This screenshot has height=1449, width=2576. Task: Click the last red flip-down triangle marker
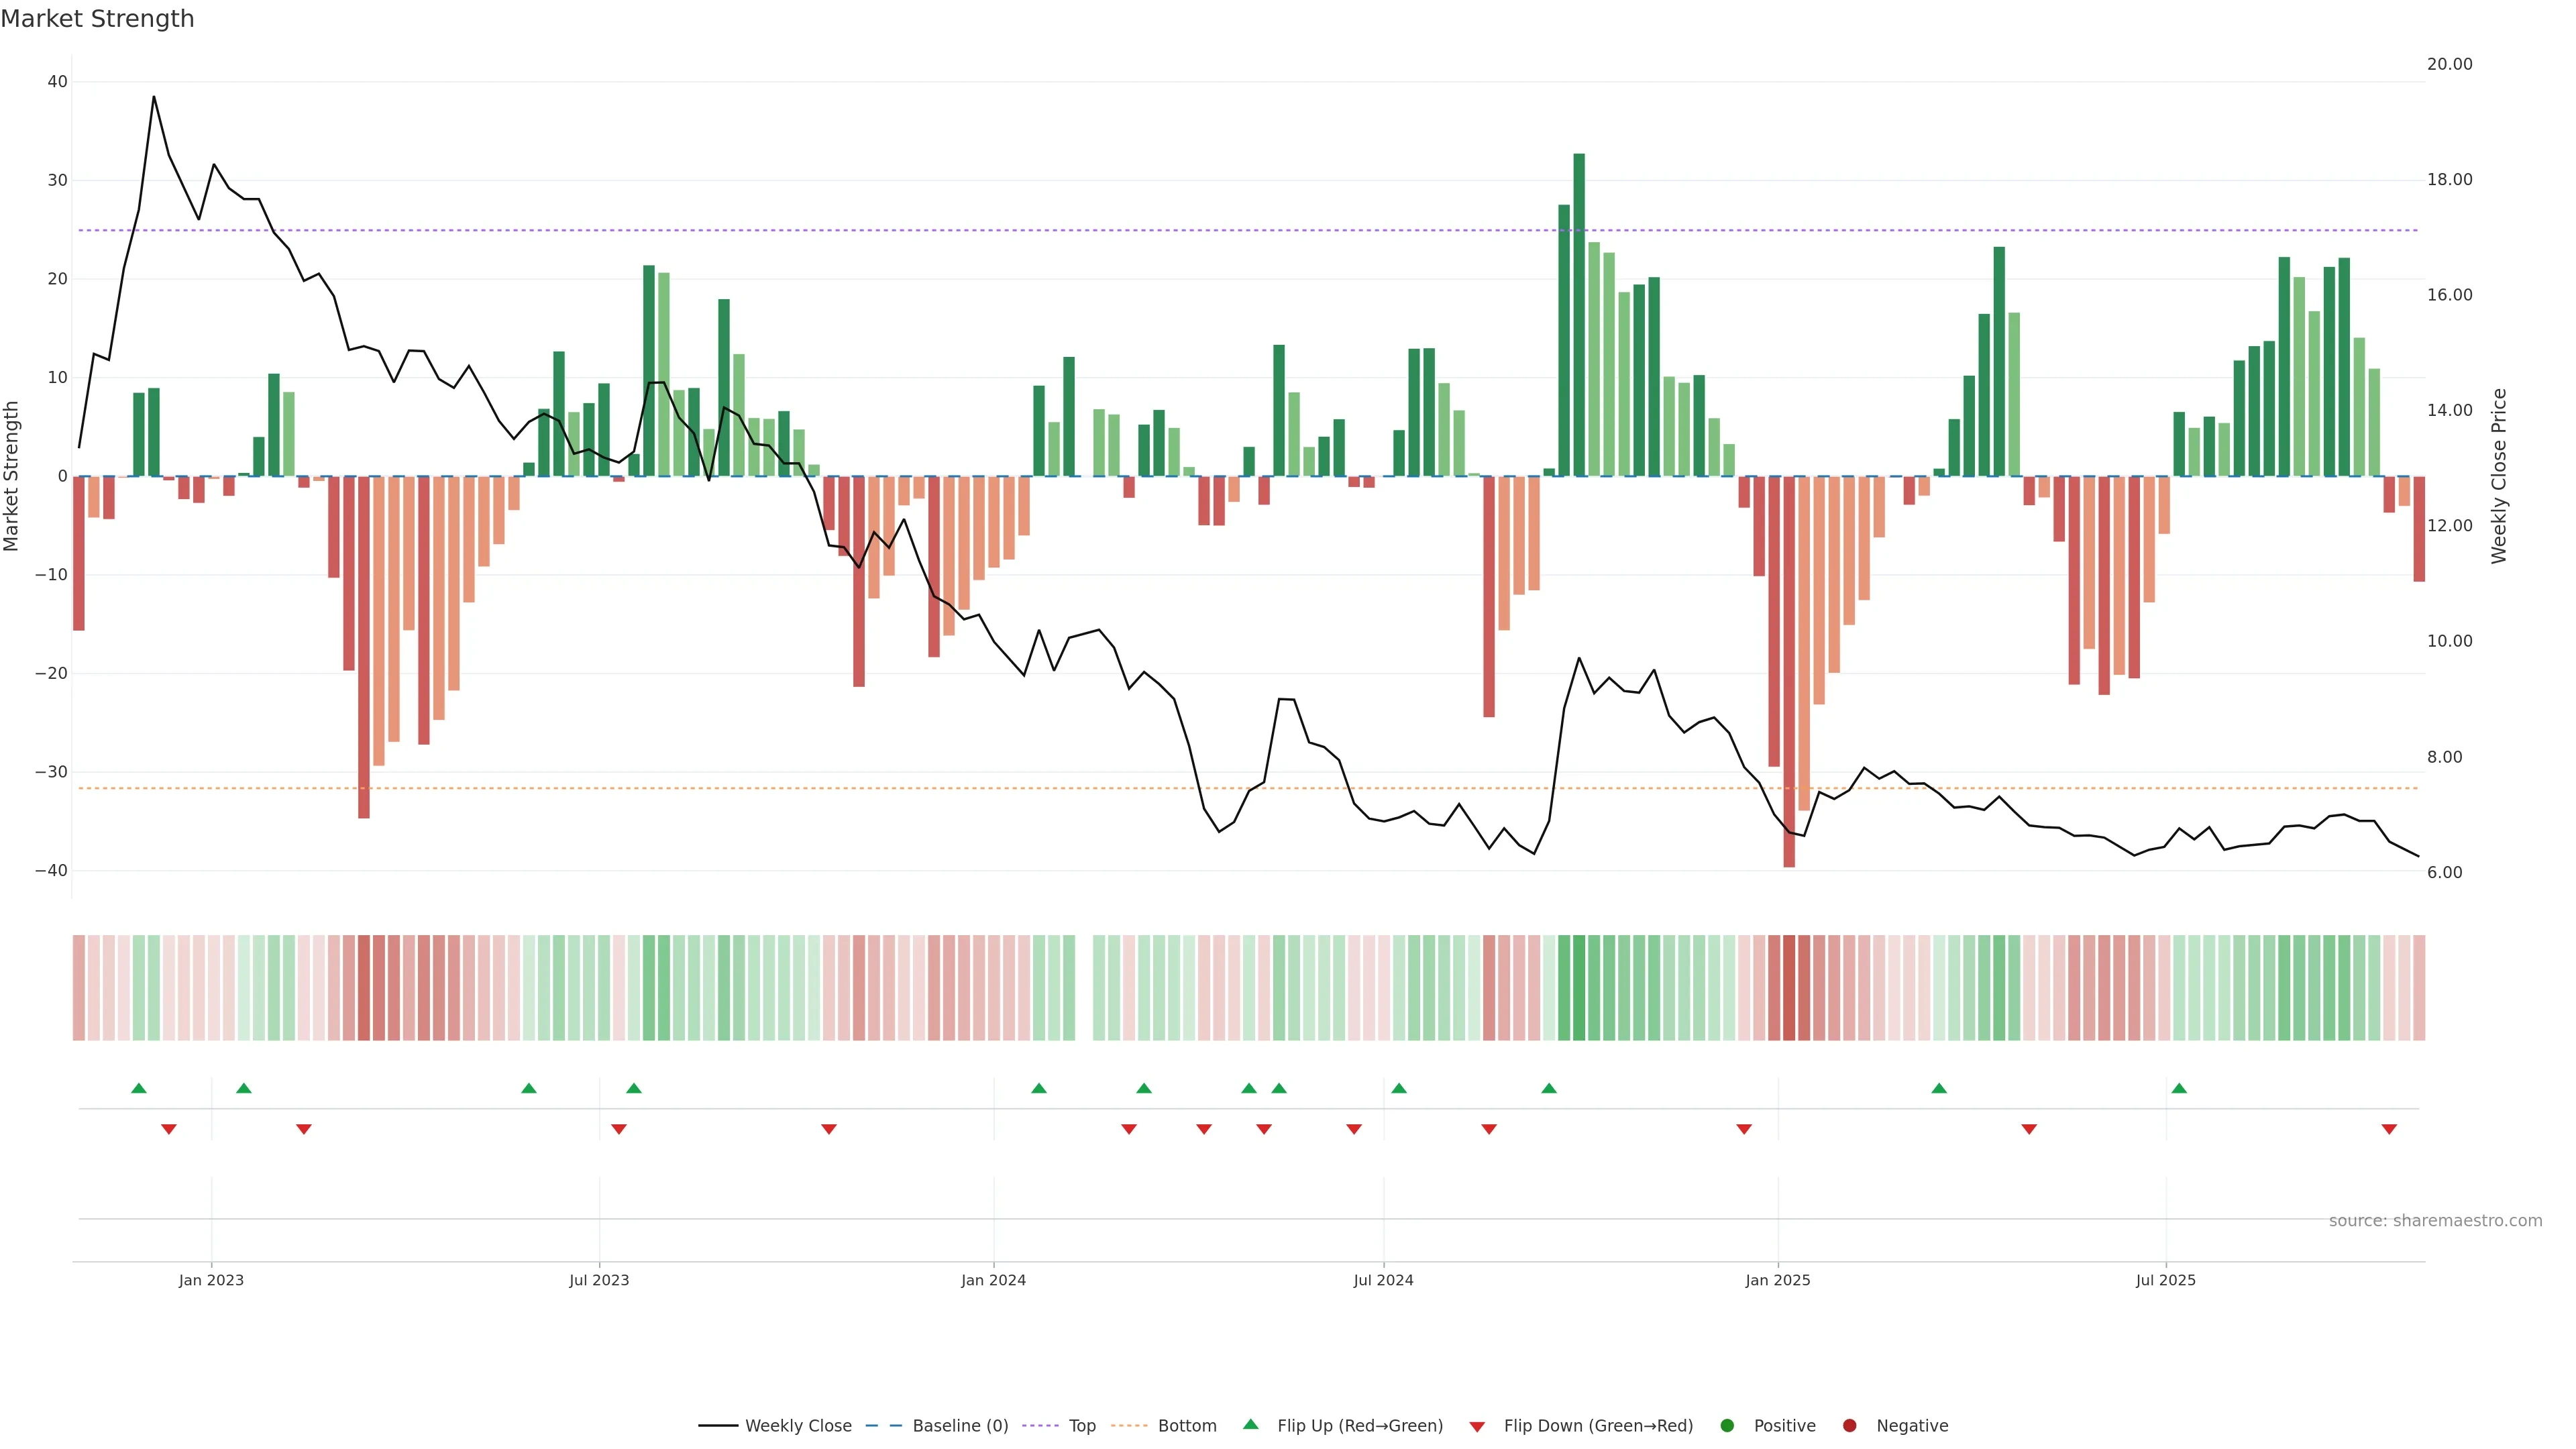point(2389,1129)
